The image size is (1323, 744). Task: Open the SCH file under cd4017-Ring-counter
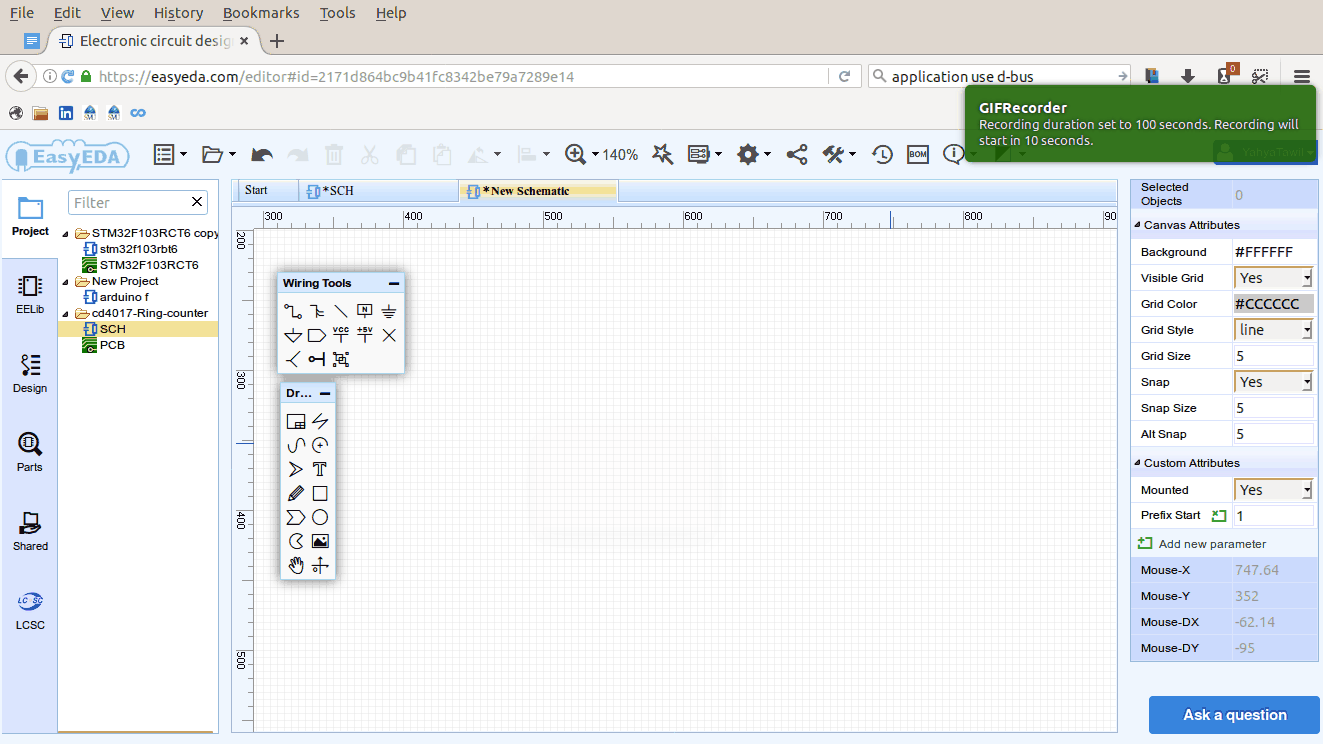(x=110, y=328)
